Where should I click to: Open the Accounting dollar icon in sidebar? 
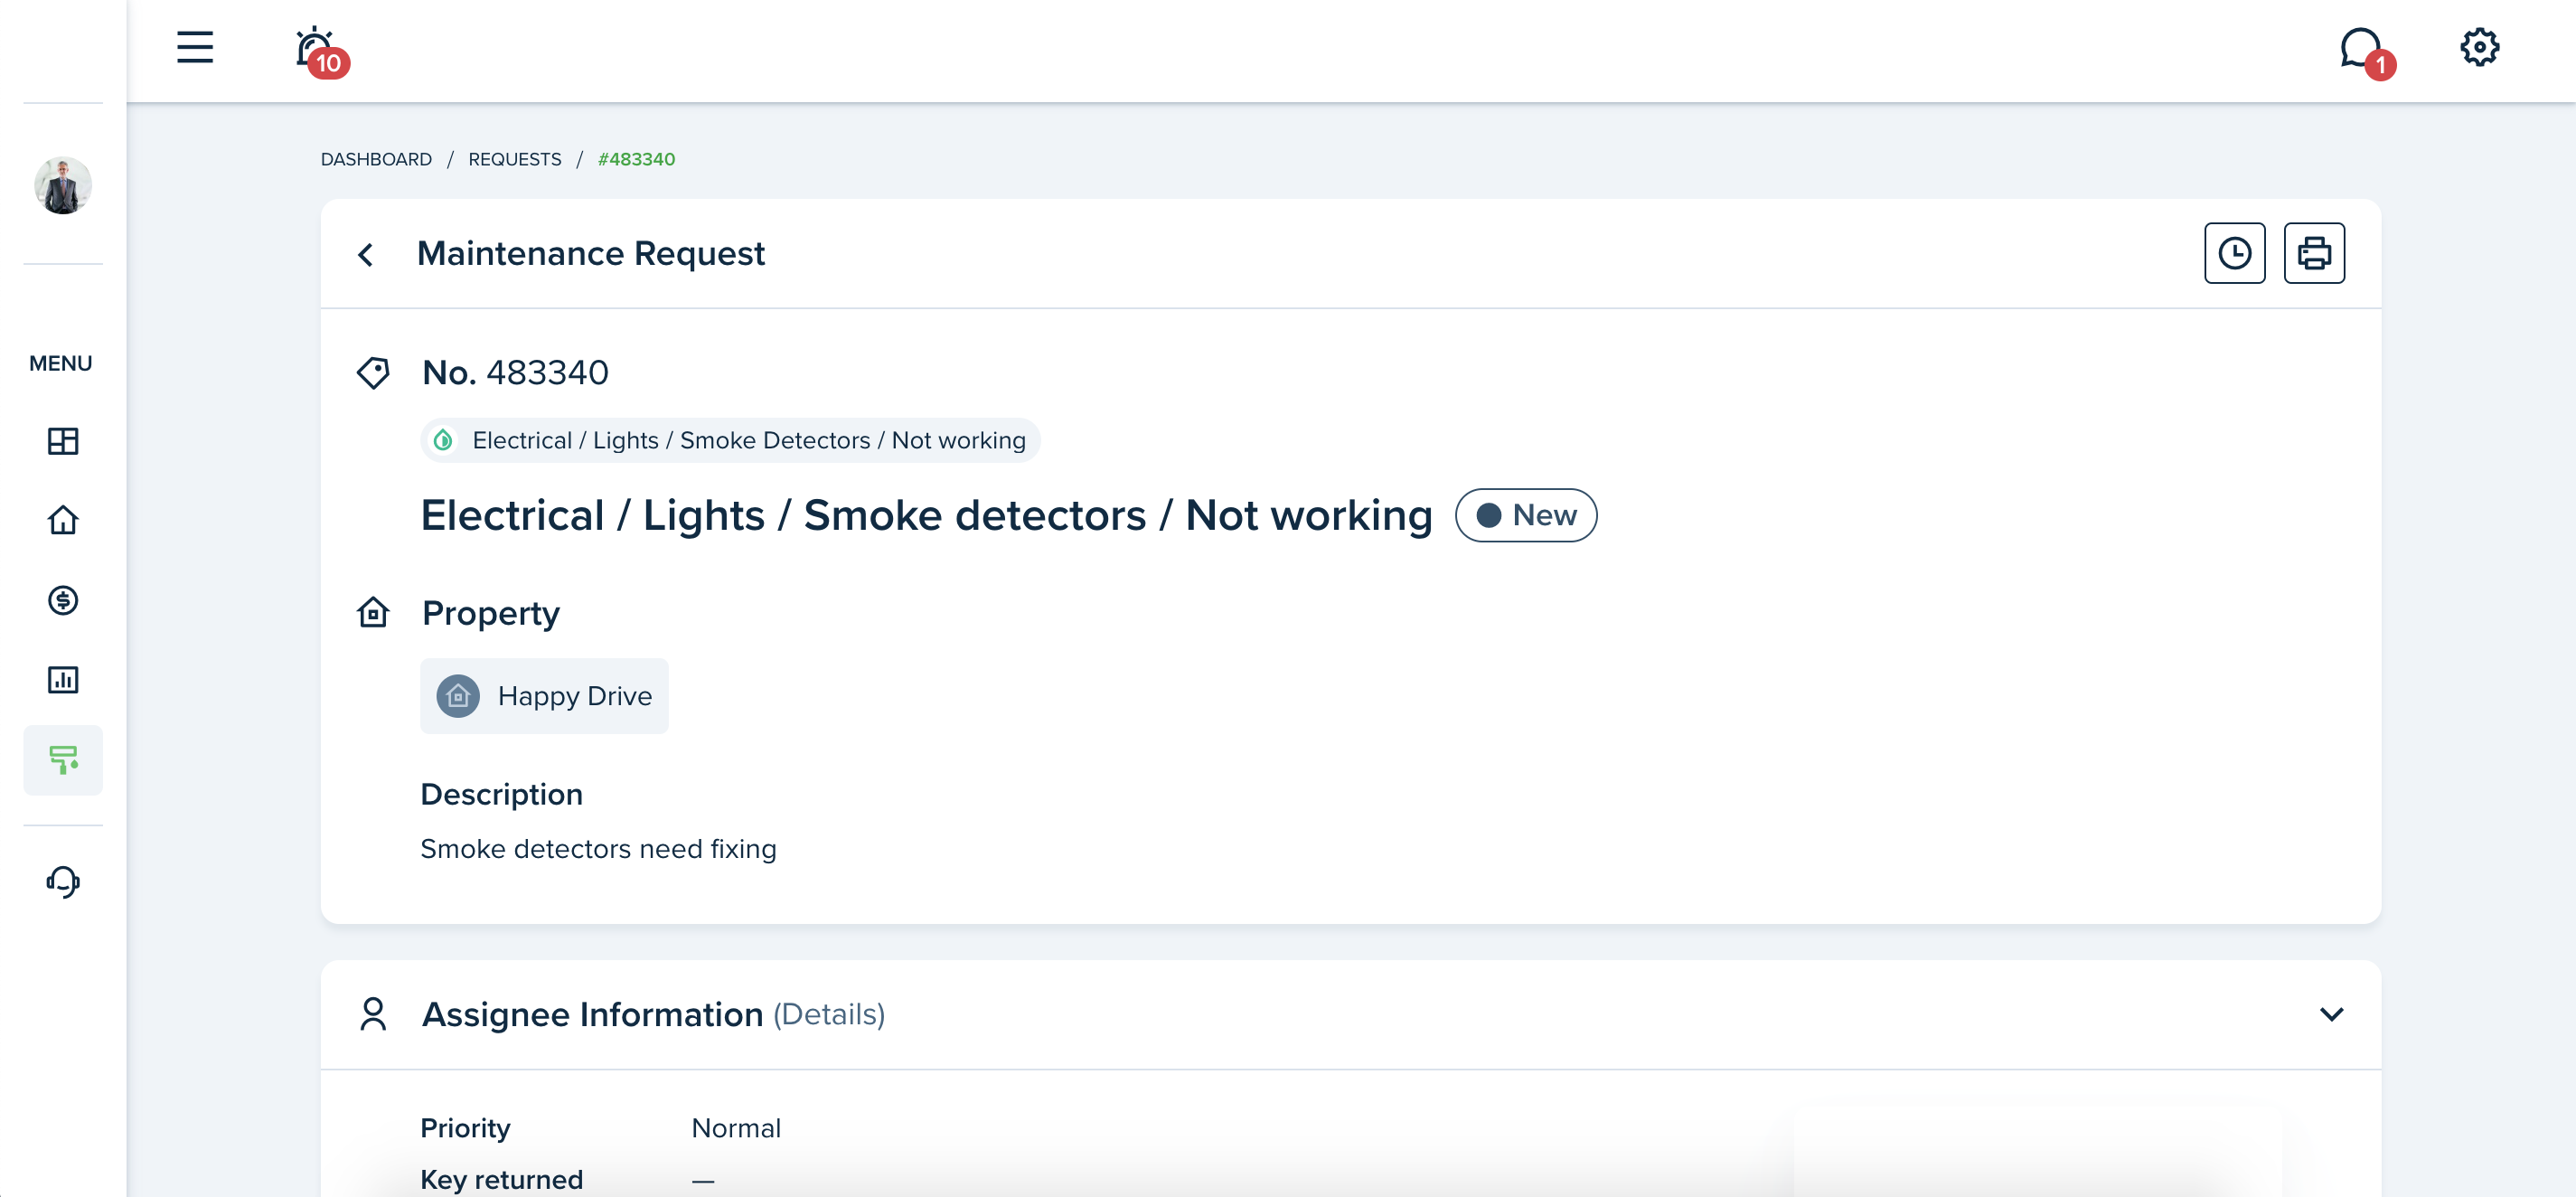coord(63,600)
